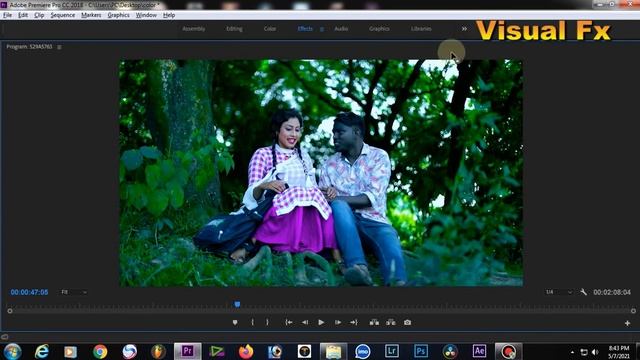640x360 pixels.
Task: Select the Effects workspace tab
Action: pos(305,29)
